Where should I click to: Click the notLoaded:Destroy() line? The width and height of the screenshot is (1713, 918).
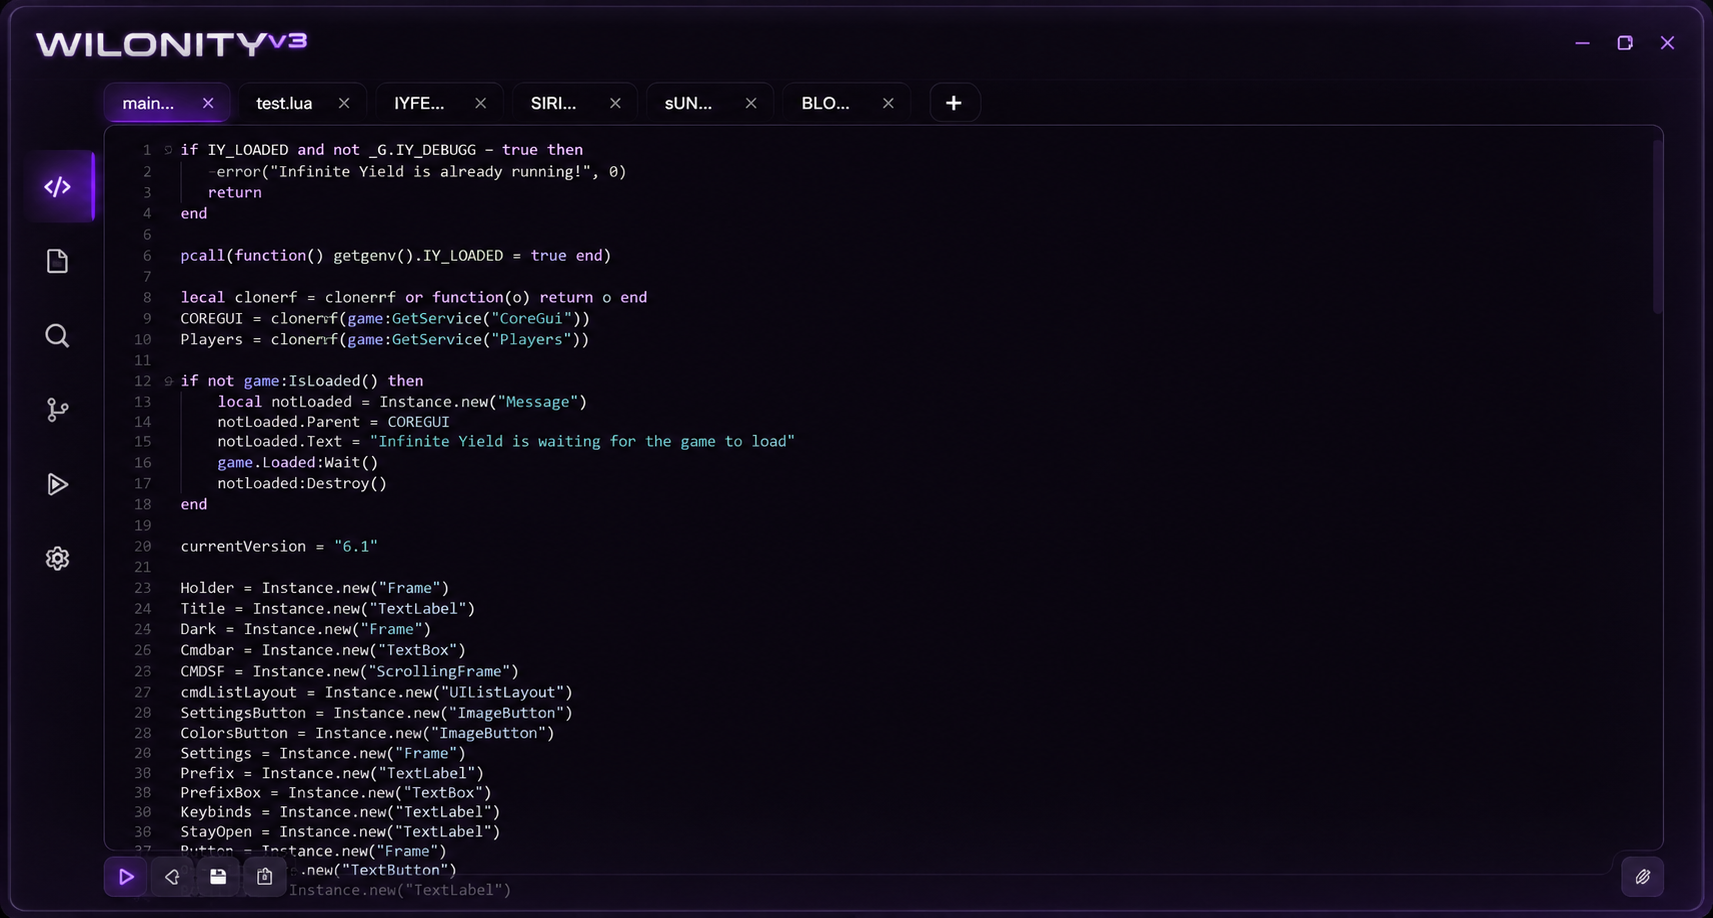pyautogui.click(x=302, y=484)
